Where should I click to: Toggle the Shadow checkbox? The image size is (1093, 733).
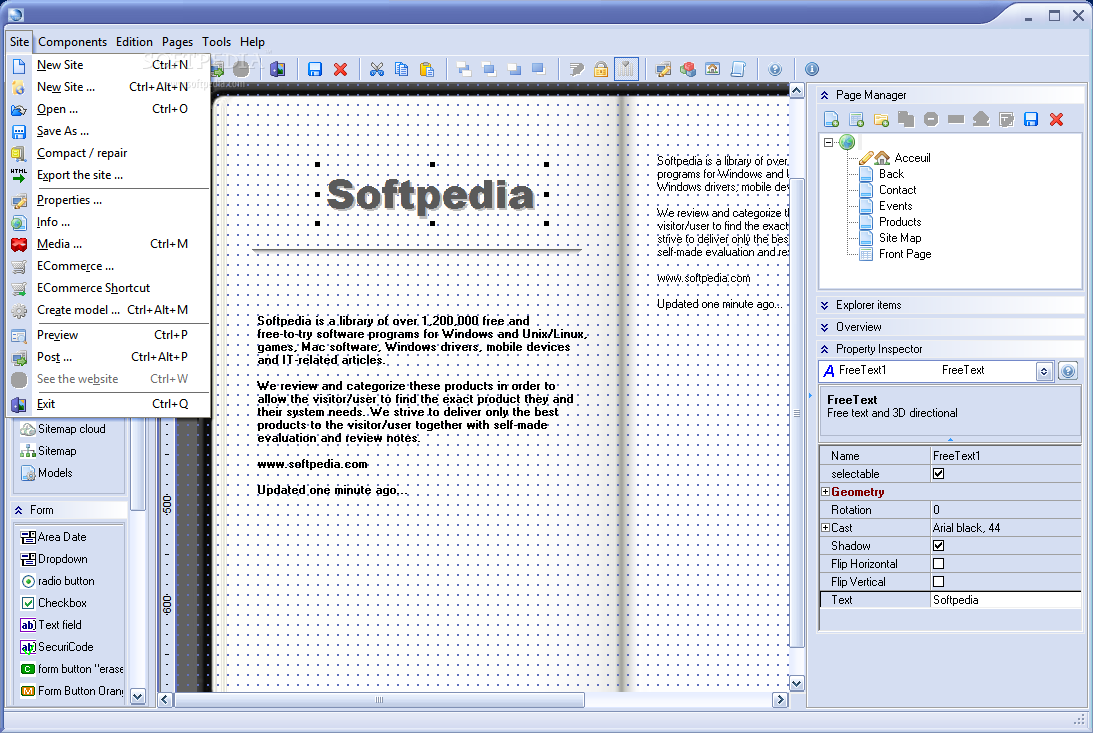click(938, 546)
